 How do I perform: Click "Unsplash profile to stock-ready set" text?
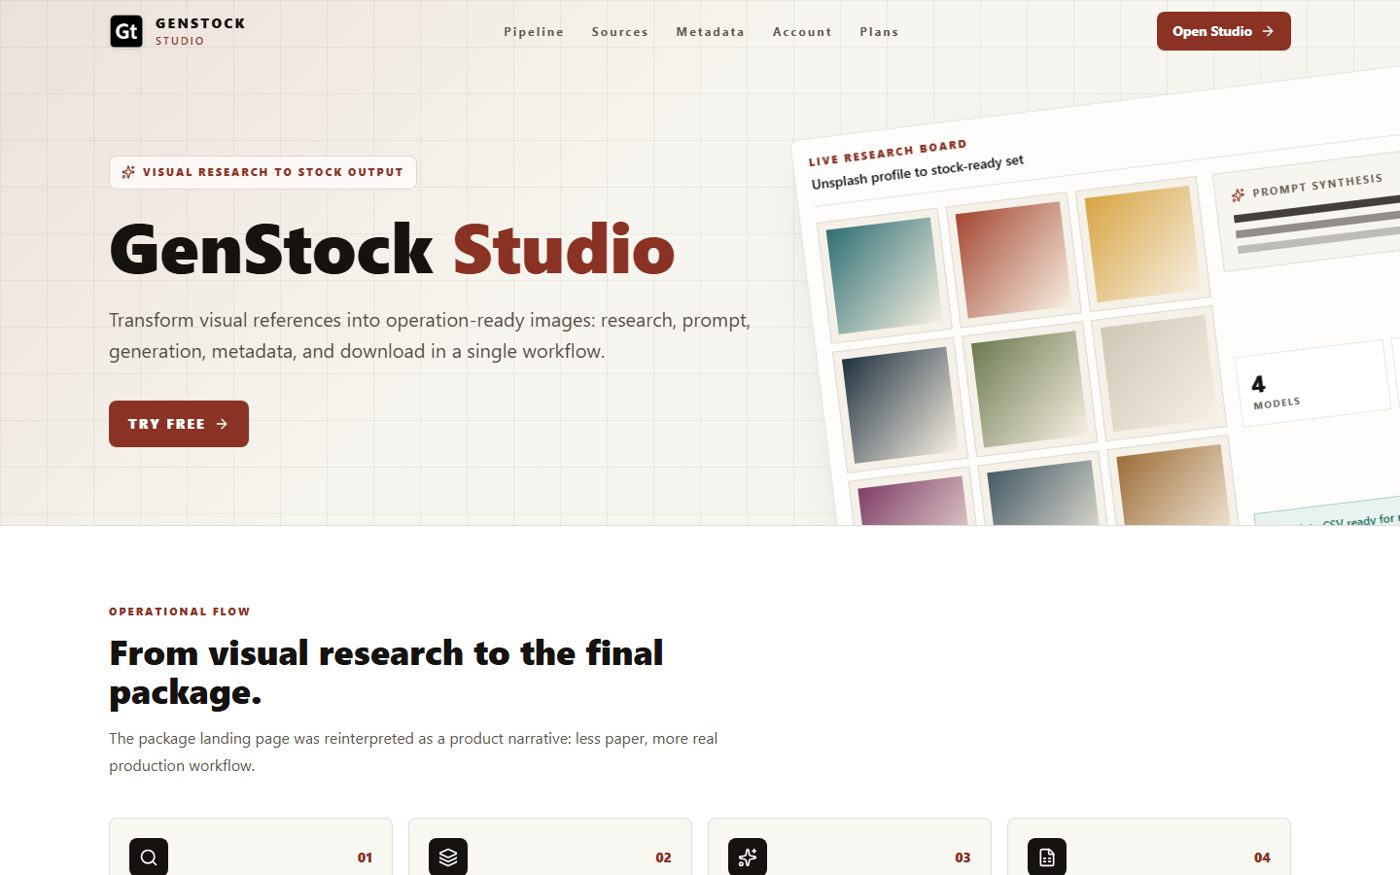(917, 172)
